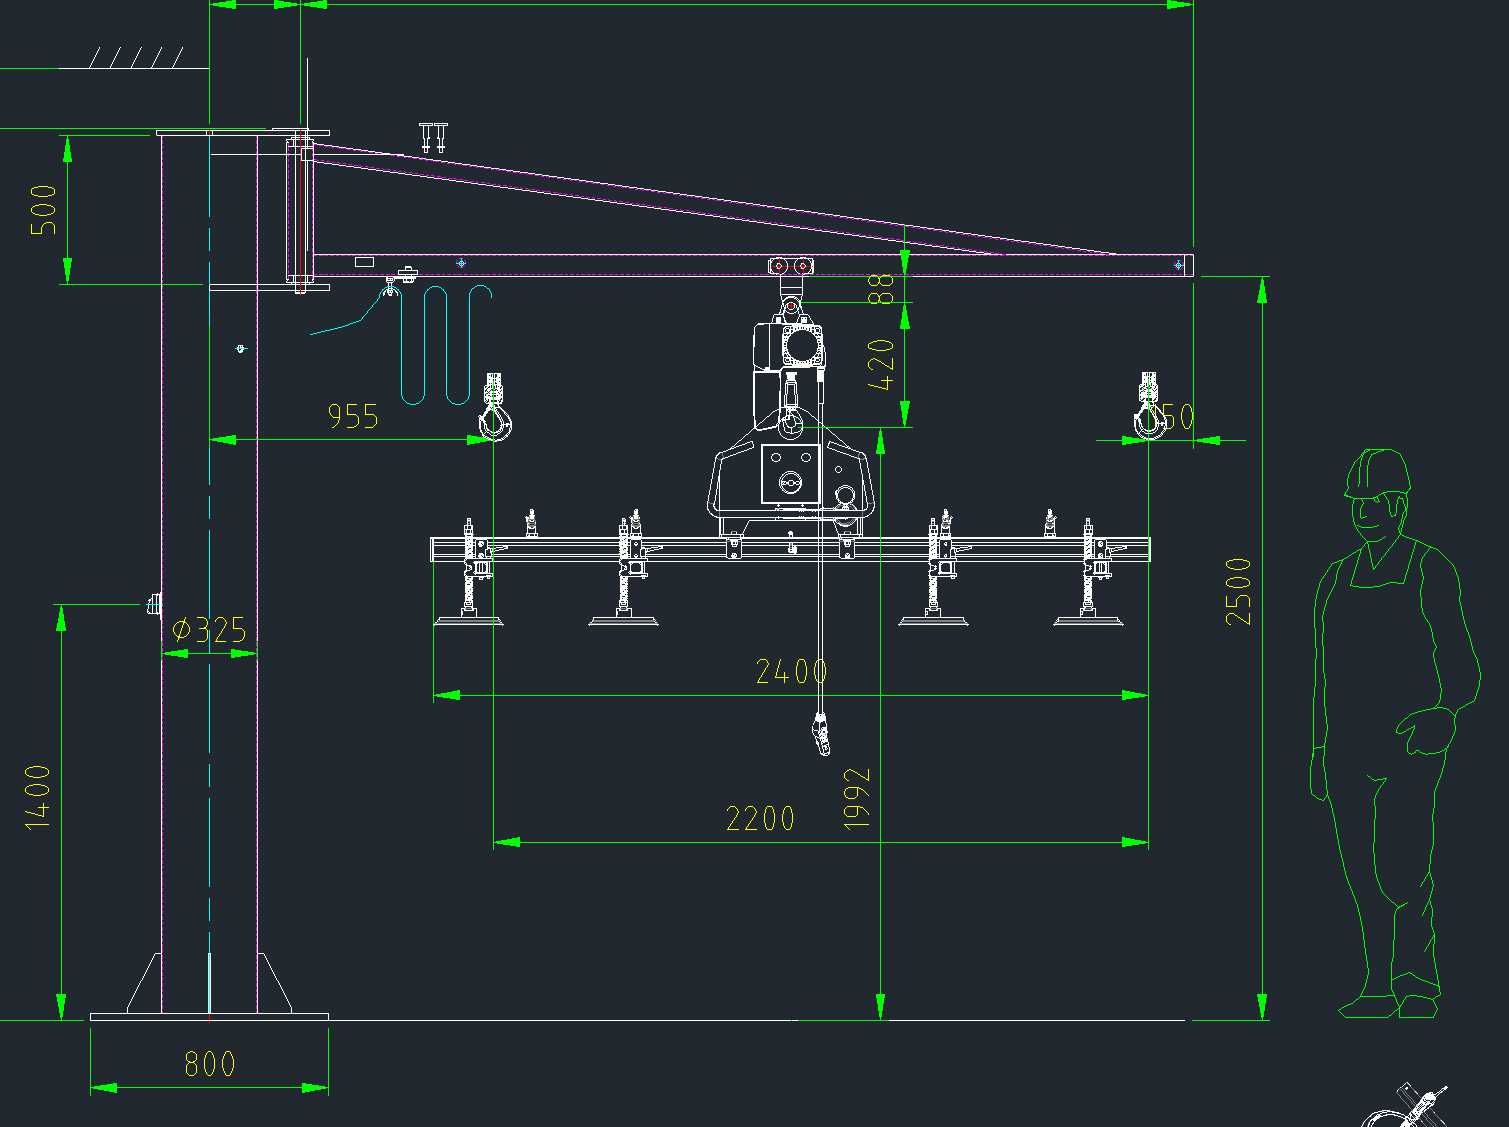The image size is (1509, 1127).
Task: Select the vertical 2500 dimension text
Action: (x=1238, y=591)
